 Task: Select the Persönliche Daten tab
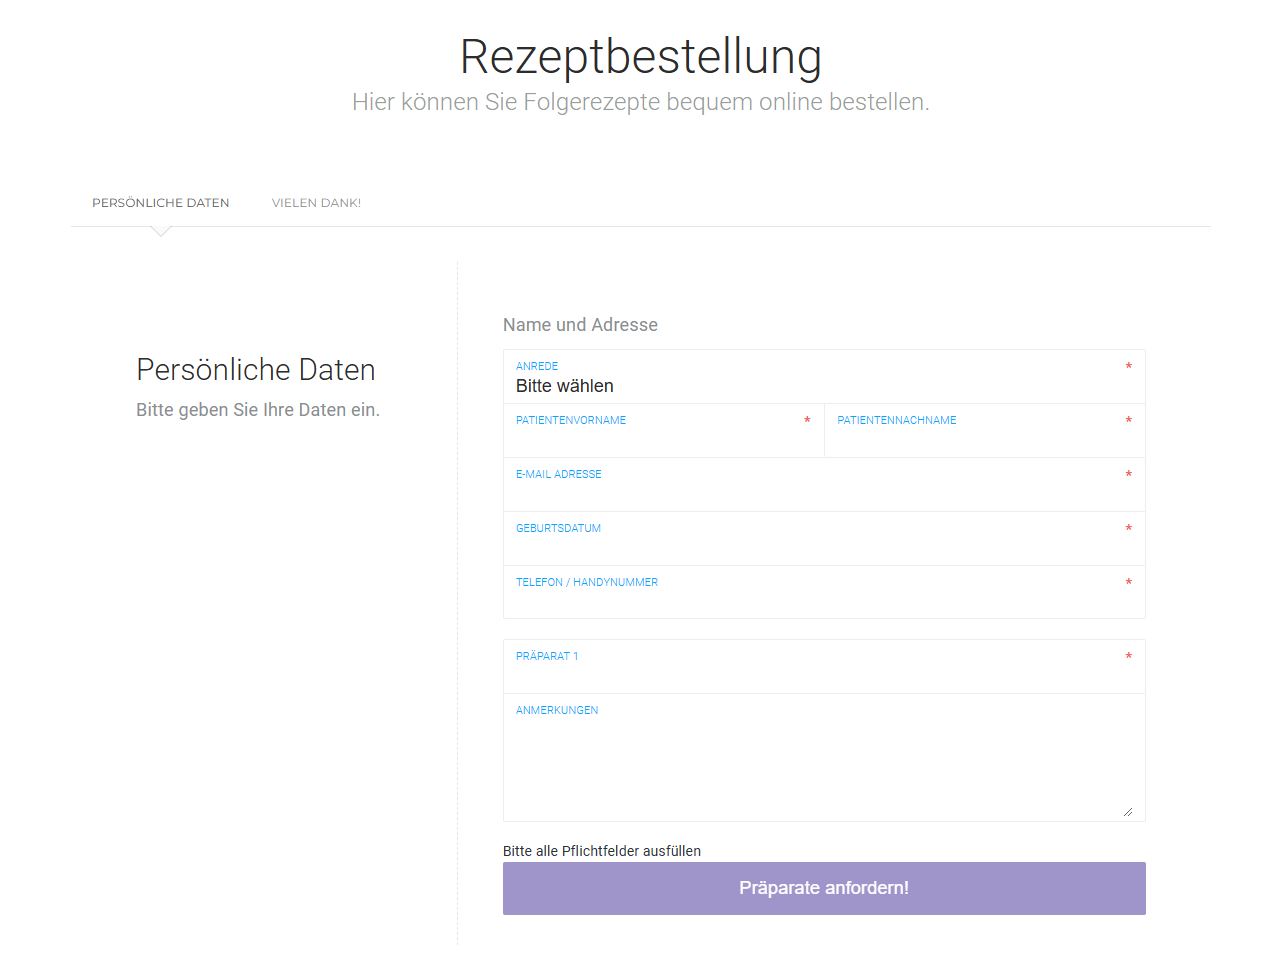pyautogui.click(x=161, y=203)
